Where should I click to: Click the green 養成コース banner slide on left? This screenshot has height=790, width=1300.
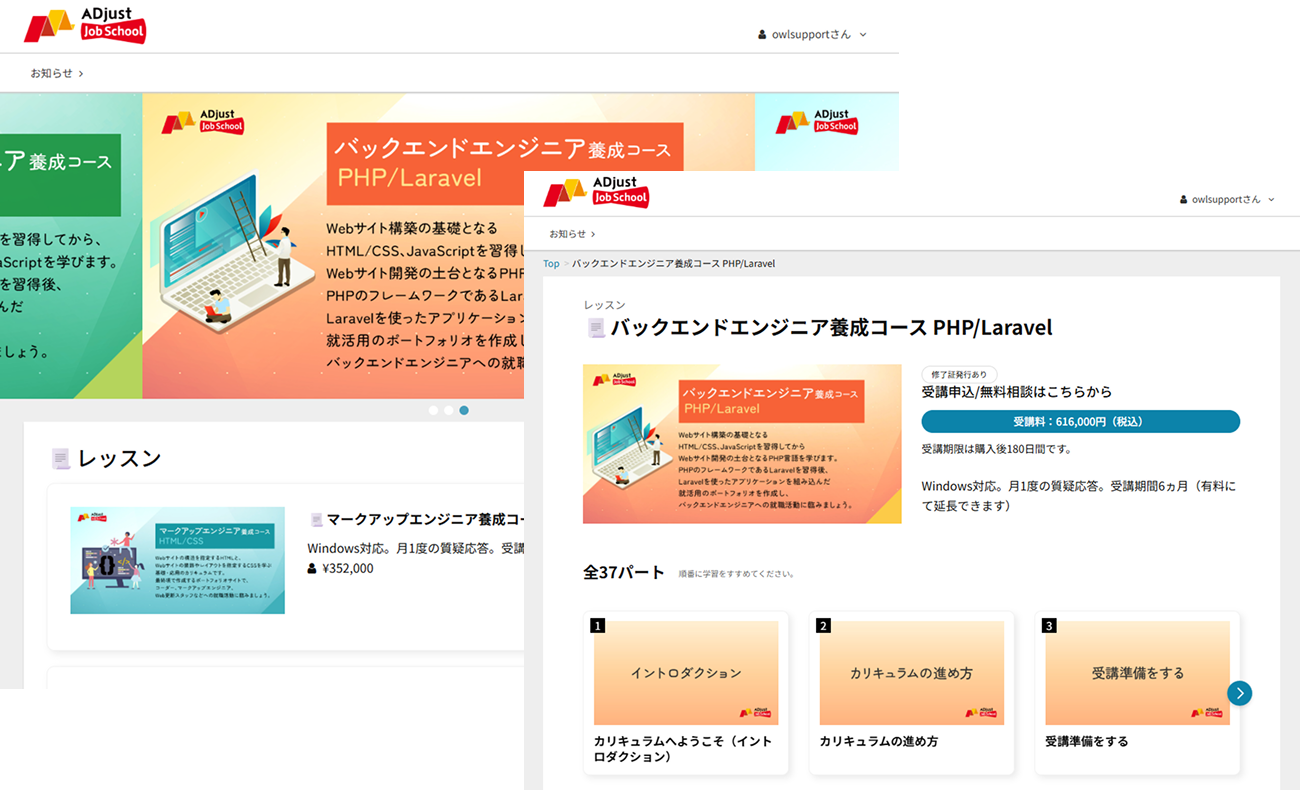pos(71,246)
